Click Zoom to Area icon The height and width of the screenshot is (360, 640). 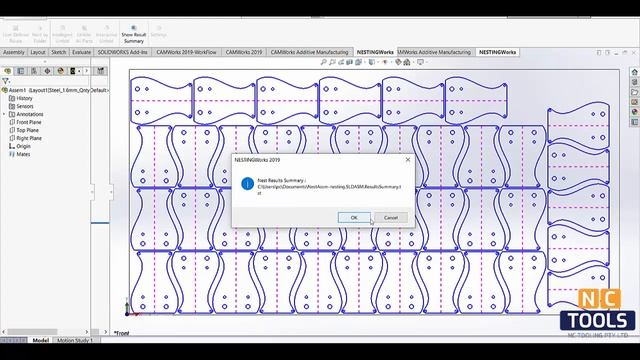point(332,62)
